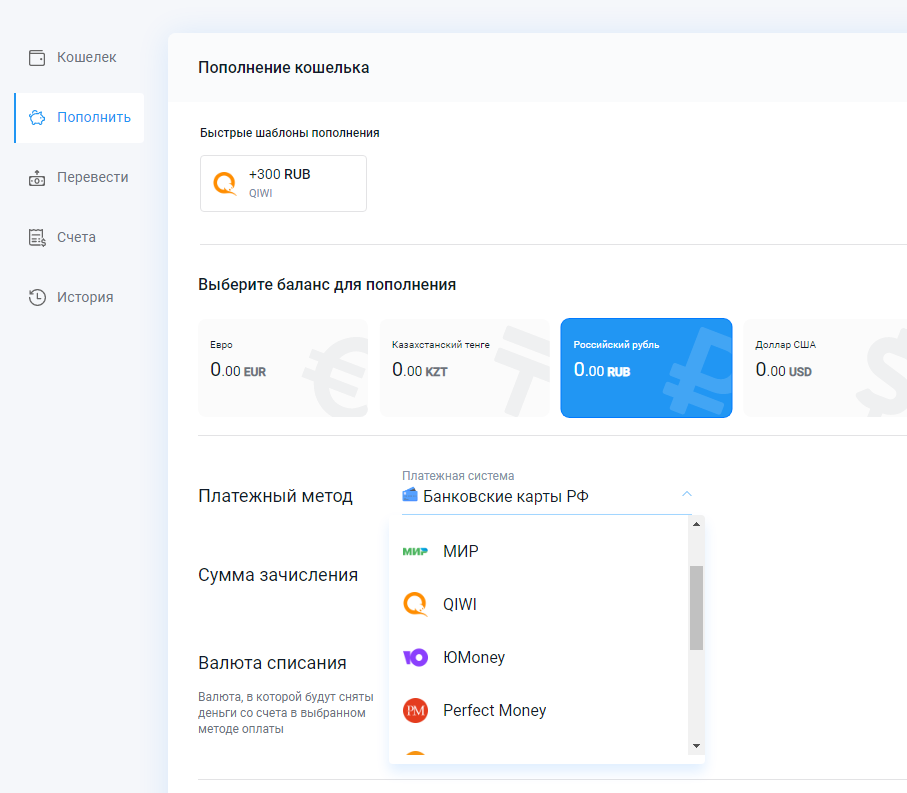The width and height of the screenshot is (907, 793).
Task: Open the Счета invoices icon
Action: 37,237
